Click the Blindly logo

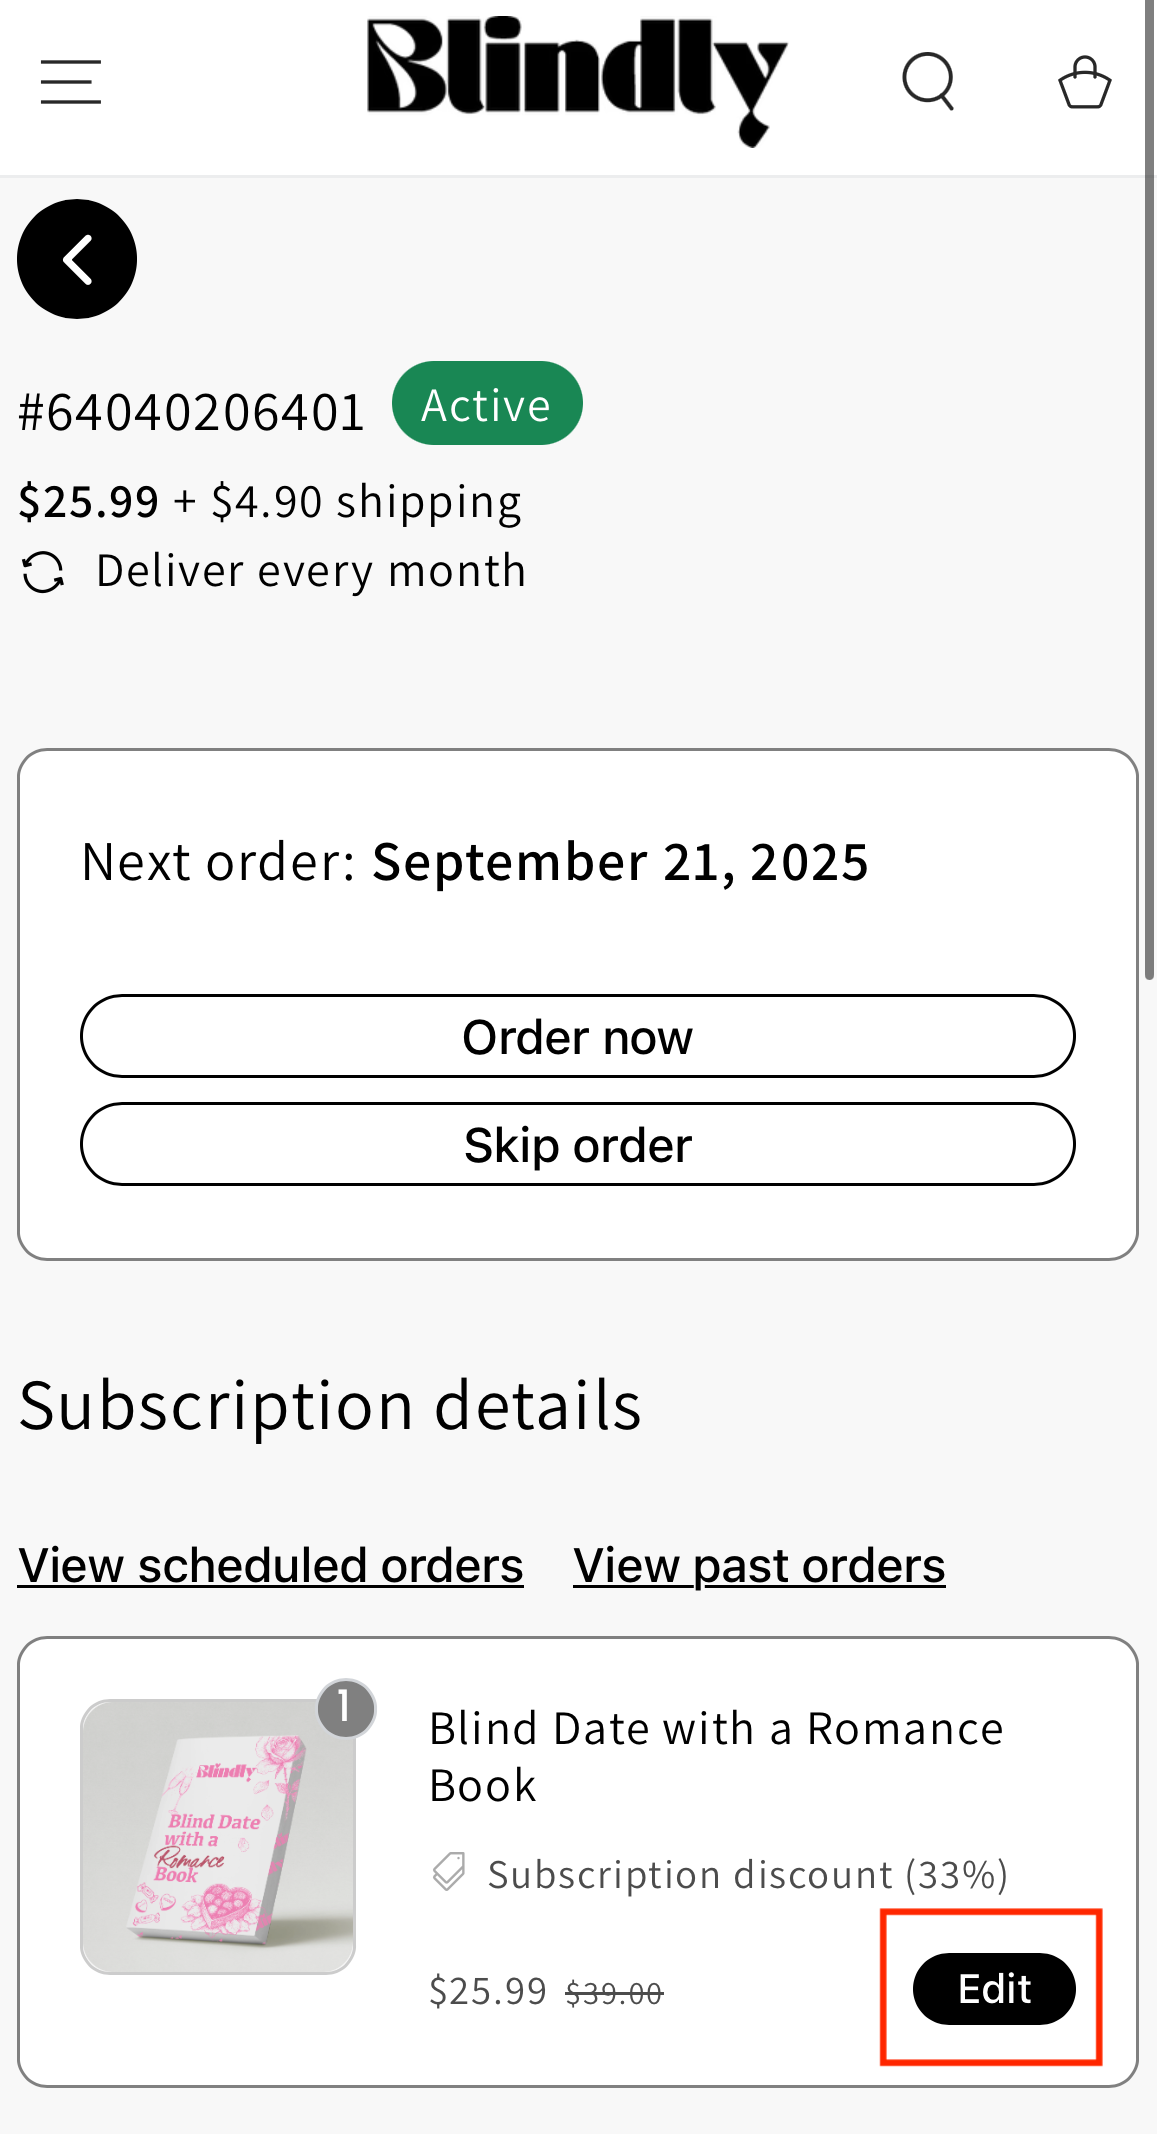[x=577, y=80]
